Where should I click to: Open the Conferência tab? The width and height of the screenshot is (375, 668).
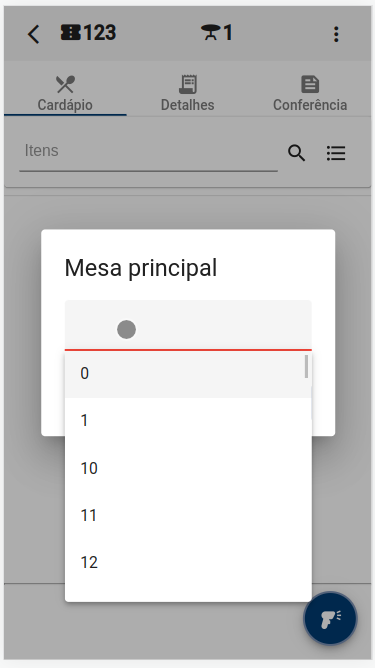[310, 93]
